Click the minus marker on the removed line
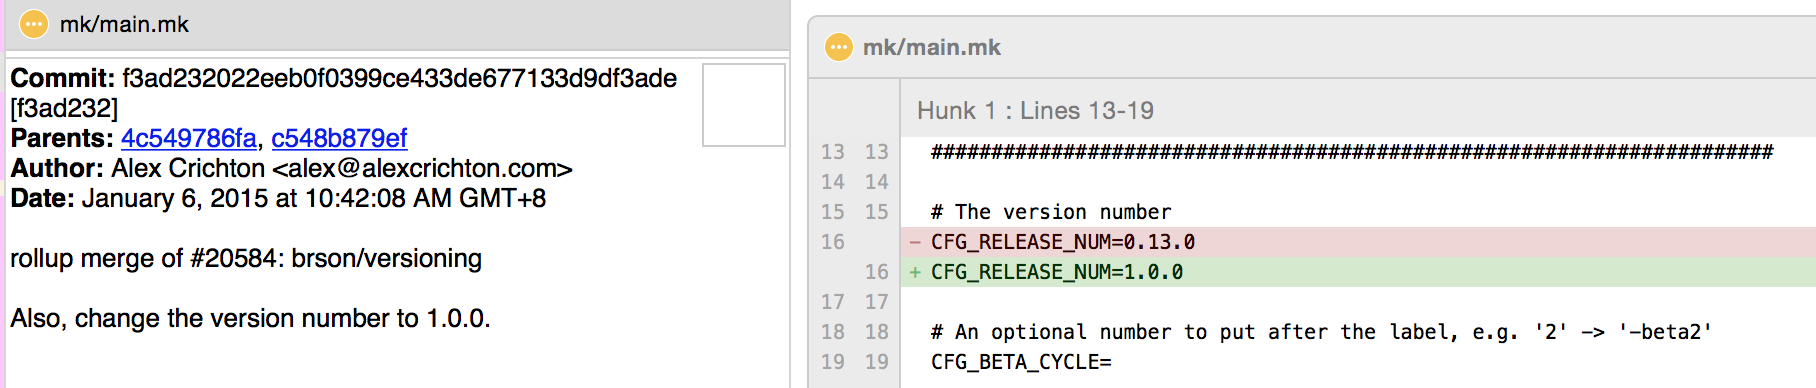Image resolution: width=1816 pixels, height=388 pixels. click(x=915, y=242)
